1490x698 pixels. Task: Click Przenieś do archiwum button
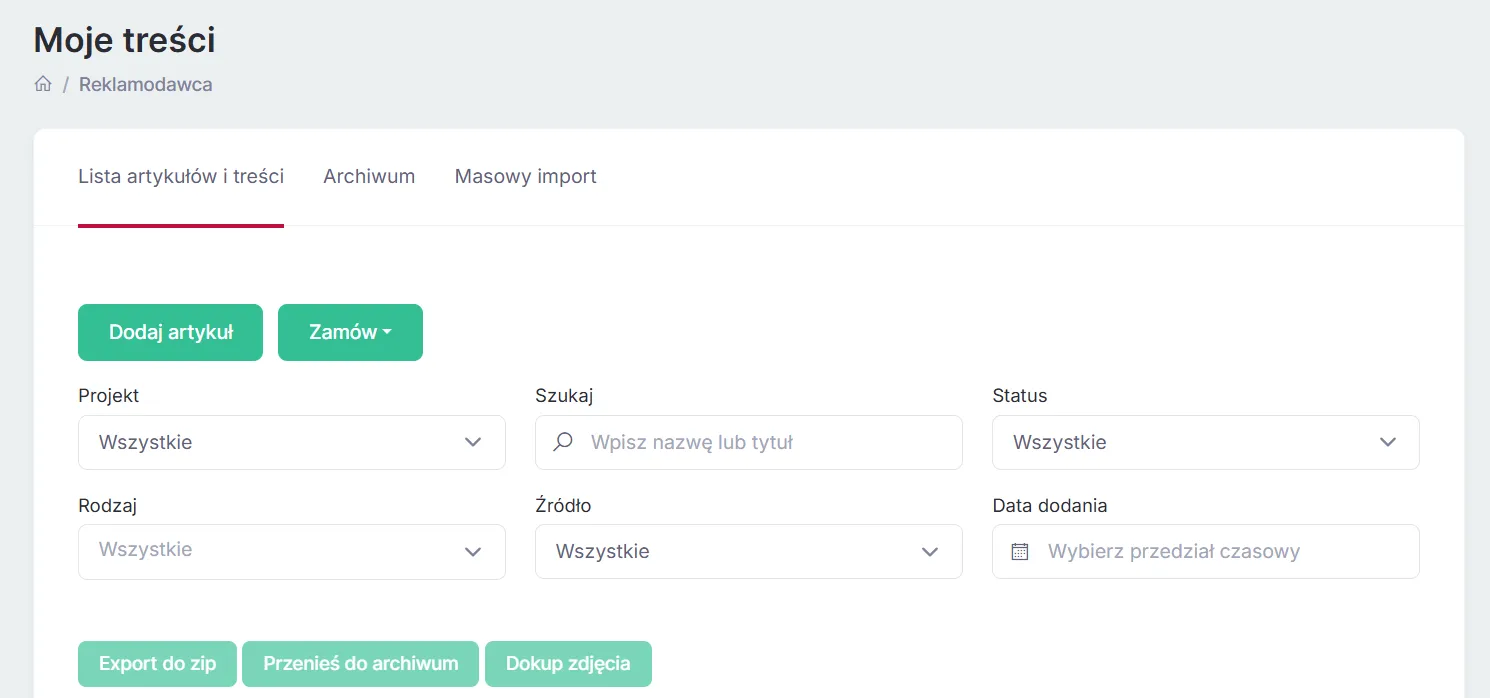coord(361,664)
